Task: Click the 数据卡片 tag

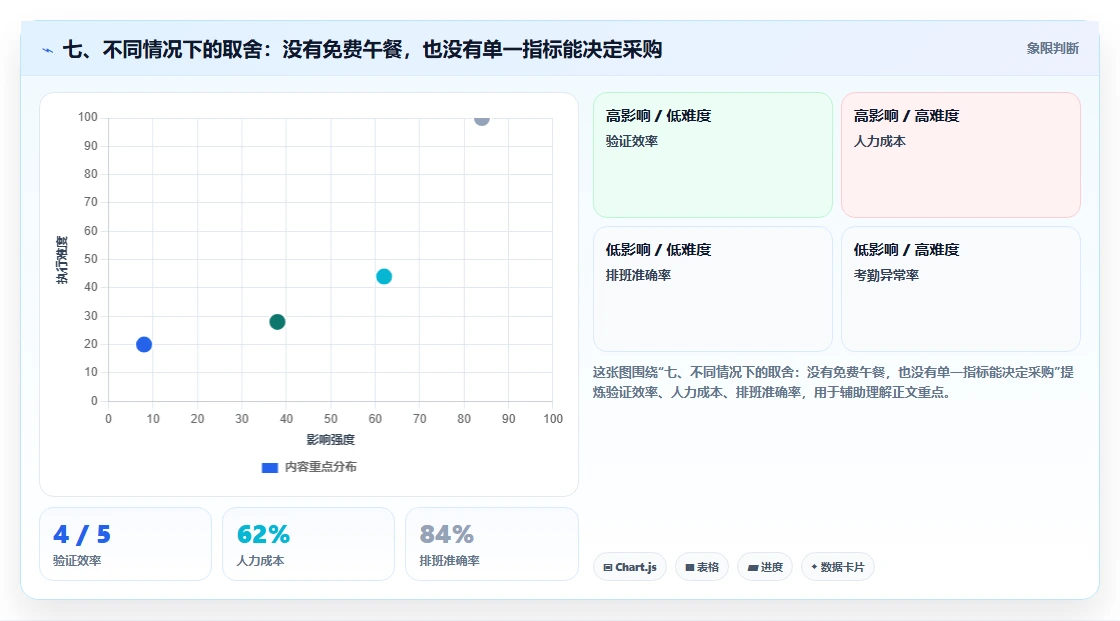Action: (x=837, y=567)
